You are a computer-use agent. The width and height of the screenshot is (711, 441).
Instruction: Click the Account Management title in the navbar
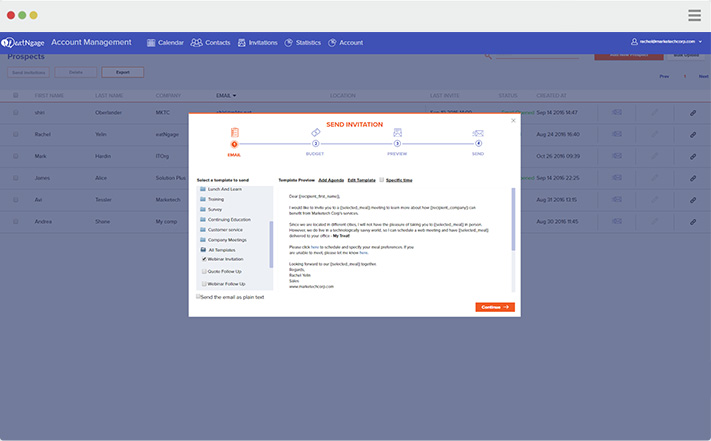(91, 42)
